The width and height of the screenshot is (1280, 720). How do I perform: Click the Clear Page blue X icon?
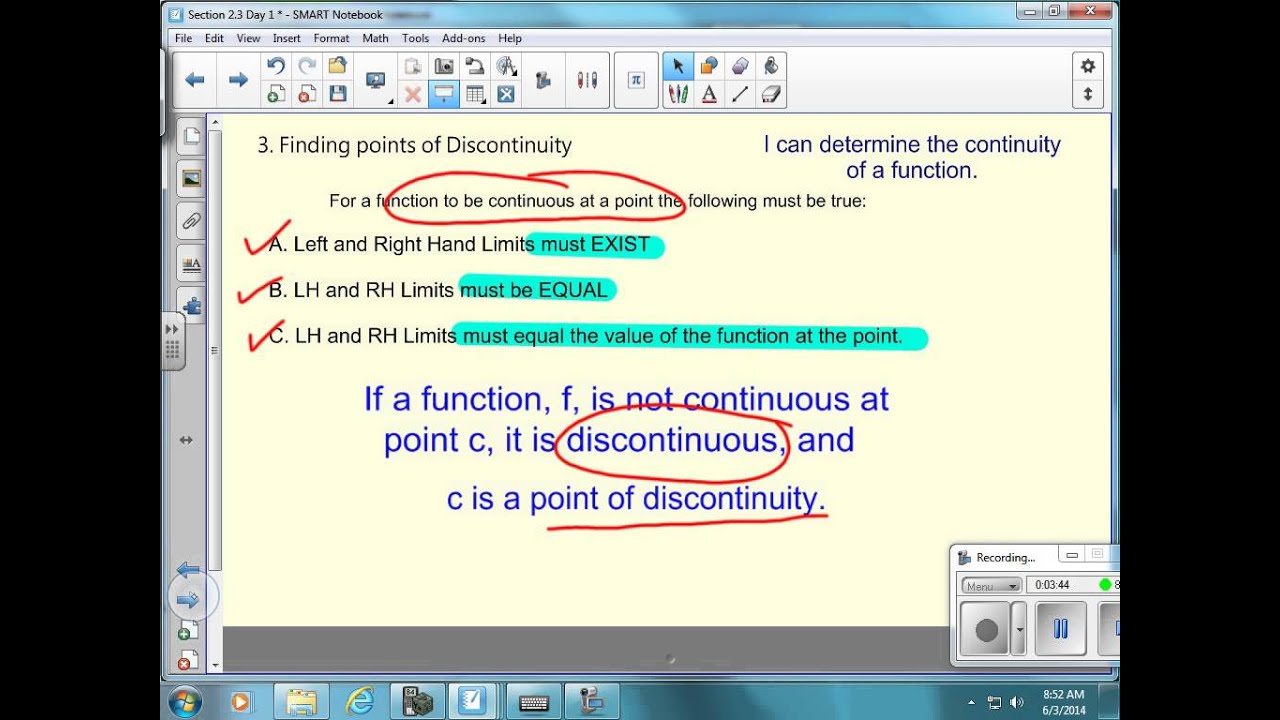tap(506, 94)
